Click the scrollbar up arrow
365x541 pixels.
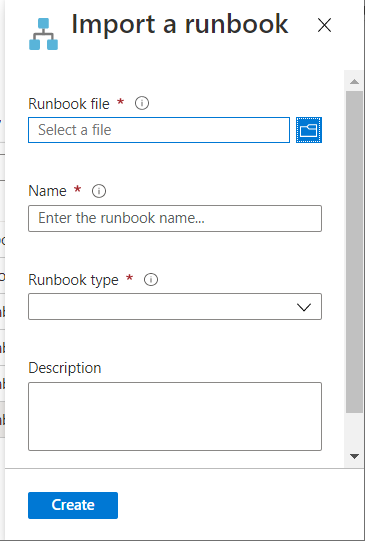(x=354, y=82)
